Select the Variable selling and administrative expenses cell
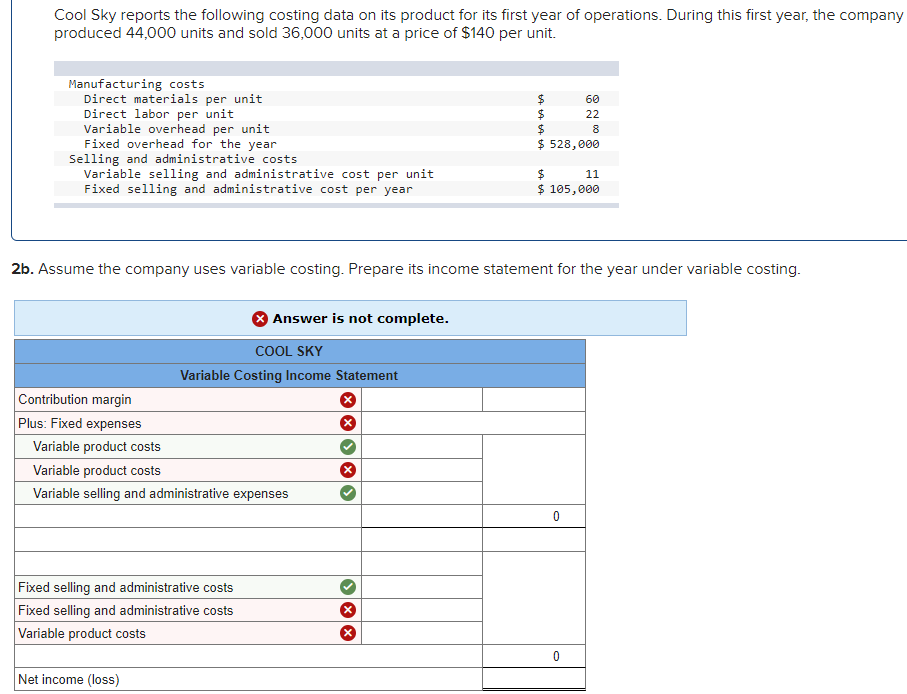This screenshot has height=694, width=907. [x=188, y=493]
